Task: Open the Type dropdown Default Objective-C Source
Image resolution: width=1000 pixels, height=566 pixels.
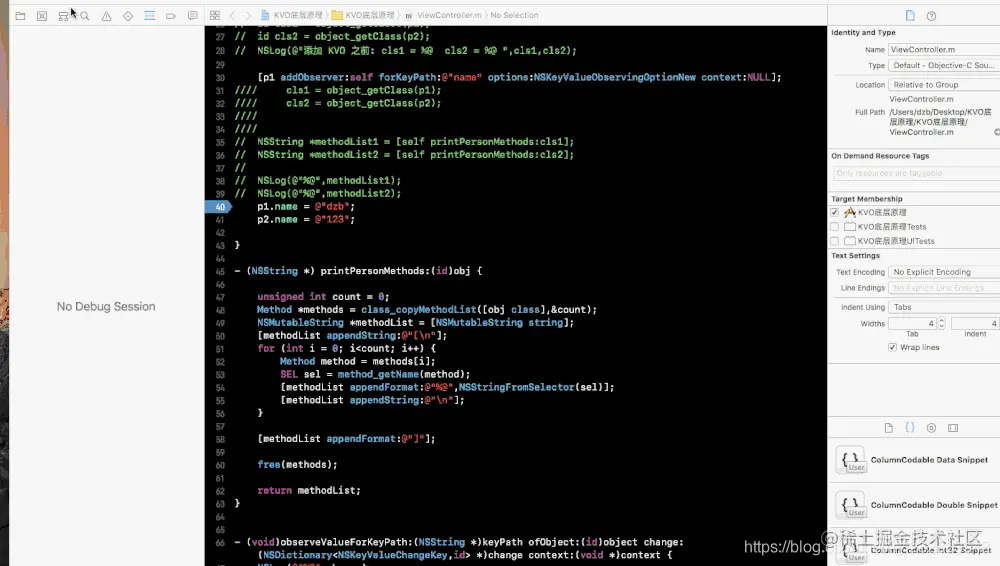Action: [944, 66]
